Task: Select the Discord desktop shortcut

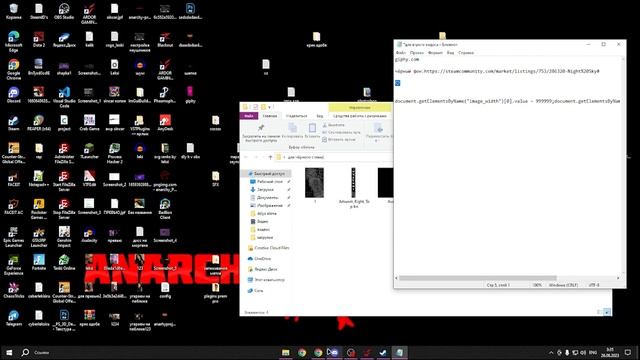Action: (13, 95)
